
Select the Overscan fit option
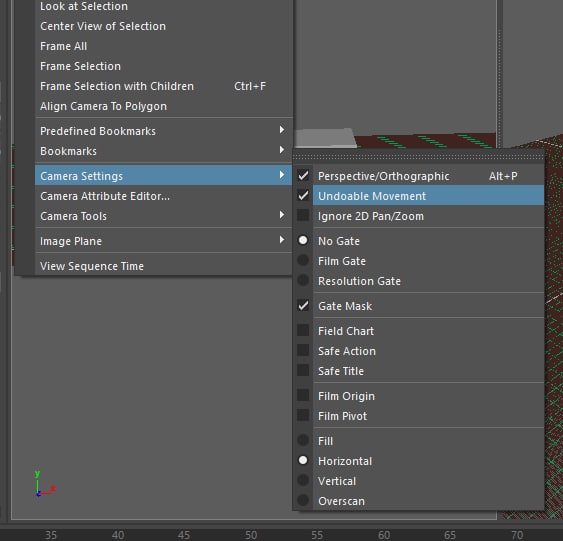(x=419, y=501)
